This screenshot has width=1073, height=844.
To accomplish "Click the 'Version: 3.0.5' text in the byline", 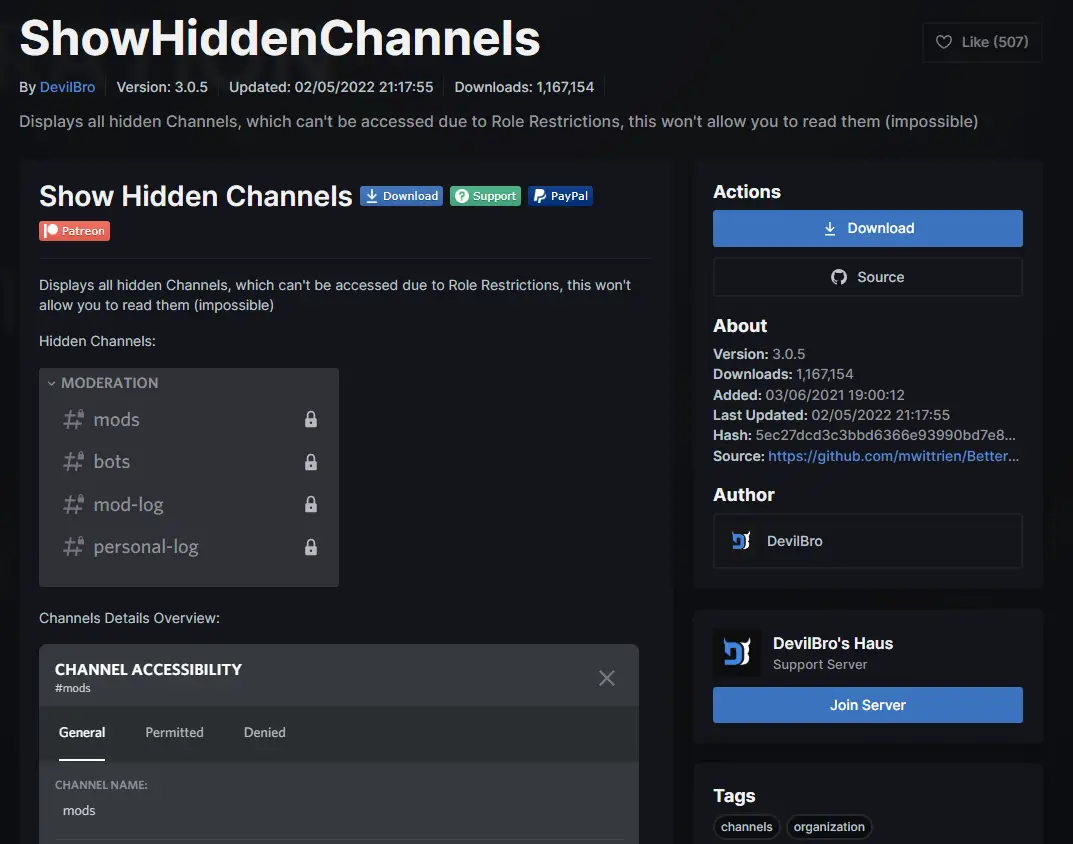I will click(x=162, y=87).
